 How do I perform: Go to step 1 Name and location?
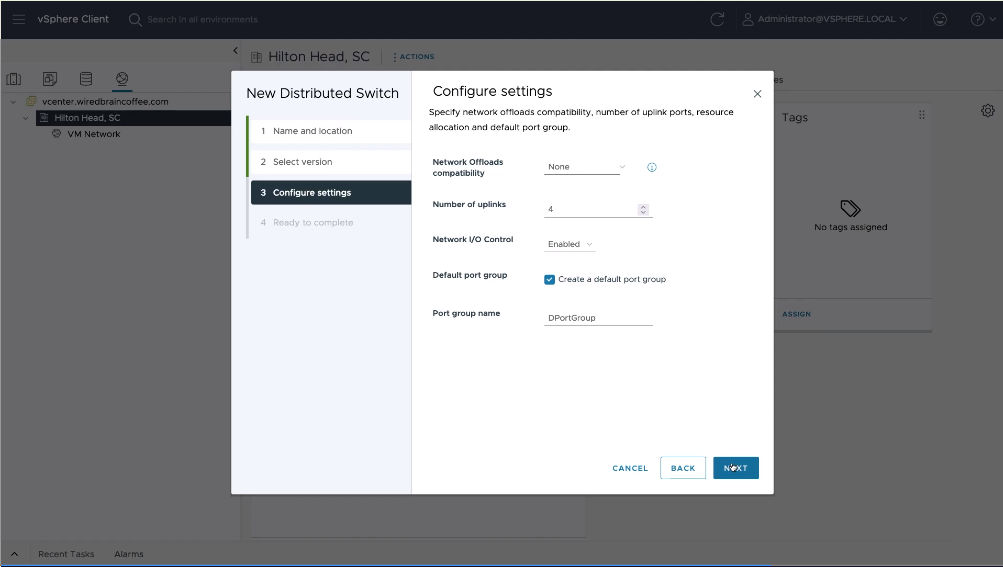point(312,131)
